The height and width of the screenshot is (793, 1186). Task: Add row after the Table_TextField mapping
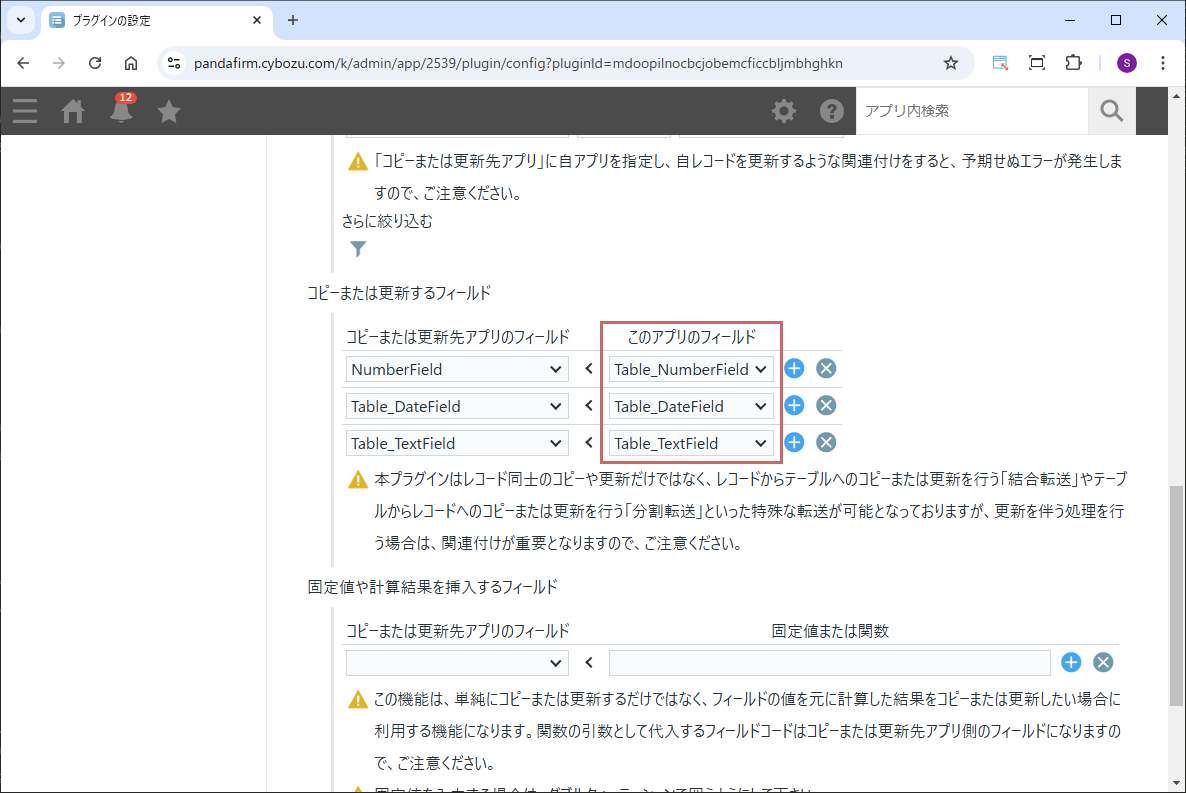tap(794, 443)
